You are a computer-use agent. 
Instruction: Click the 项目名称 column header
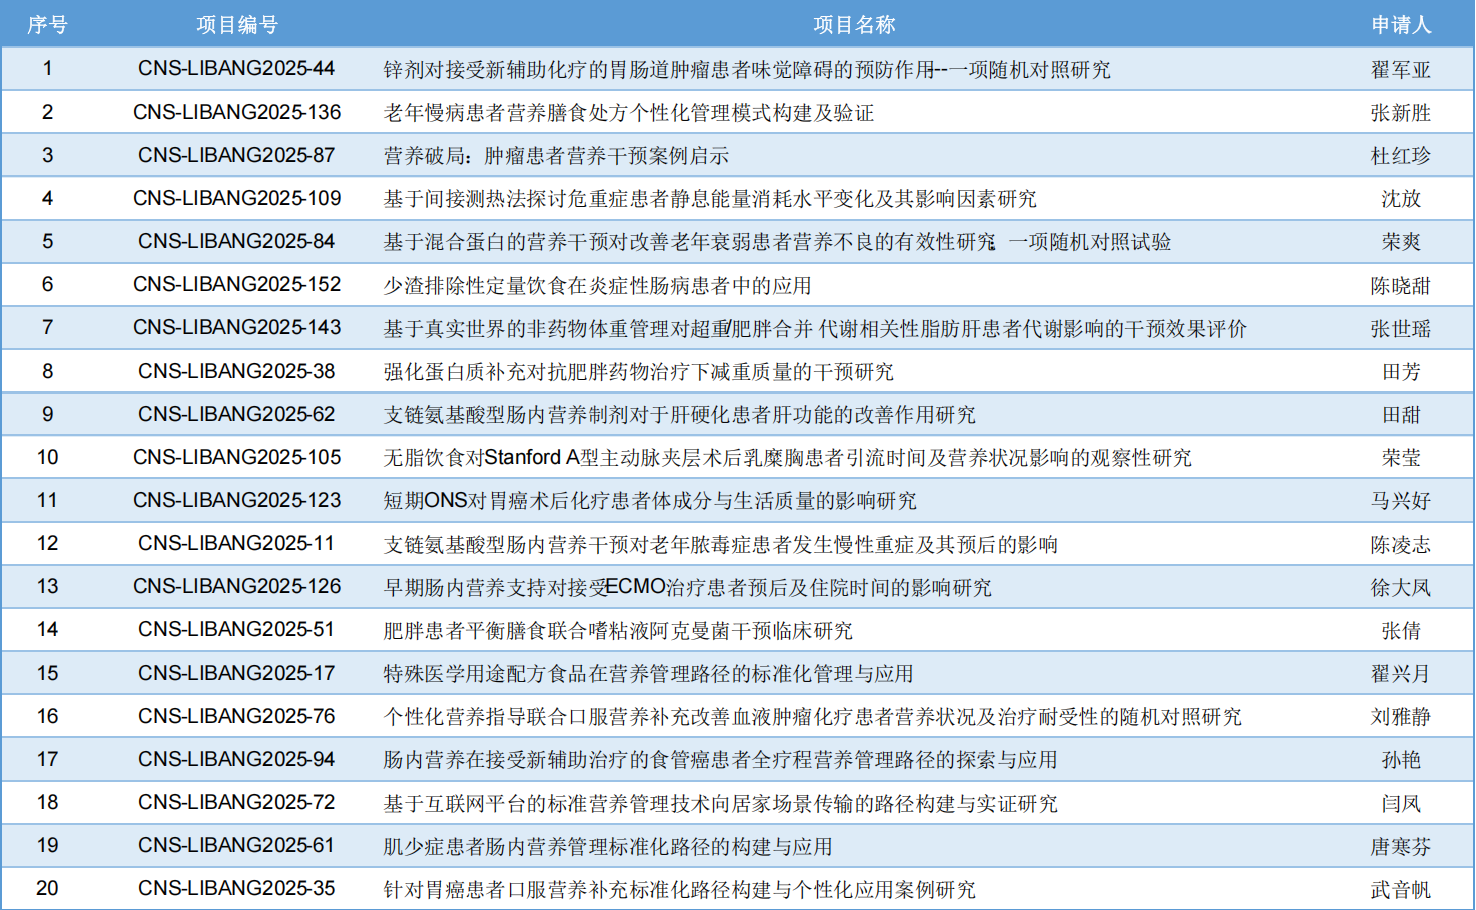[855, 25]
